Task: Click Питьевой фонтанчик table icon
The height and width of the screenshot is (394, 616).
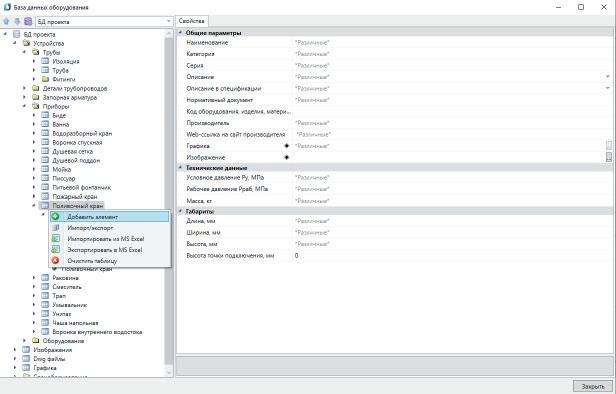Action: [45, 187]
